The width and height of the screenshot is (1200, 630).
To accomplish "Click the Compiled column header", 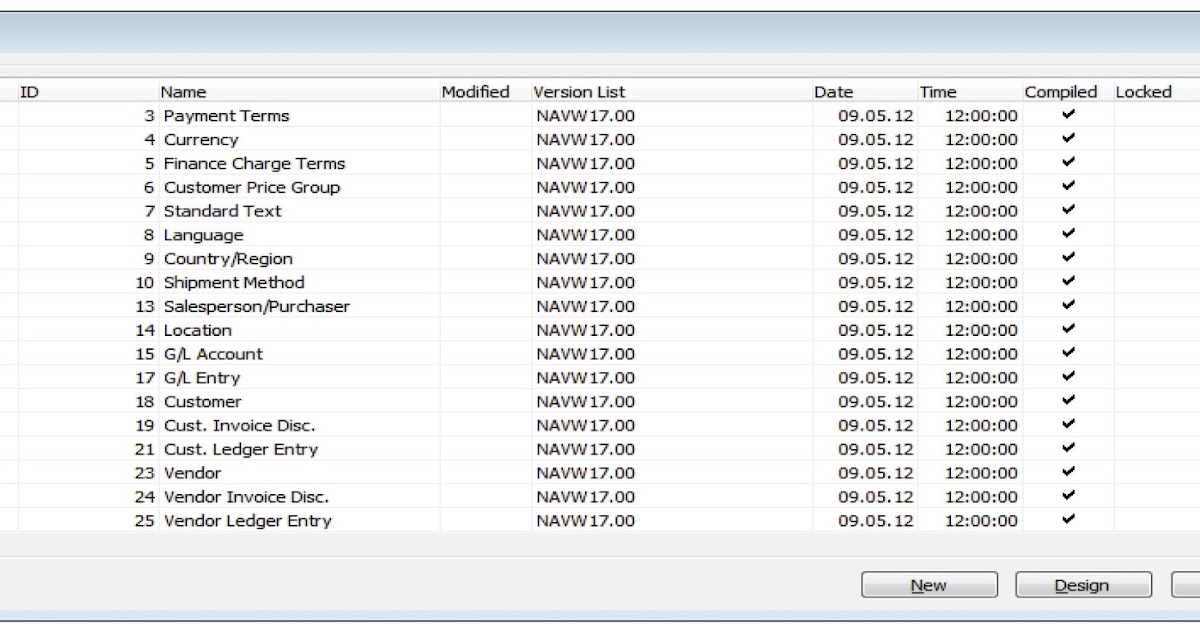I will [1061, 91].
